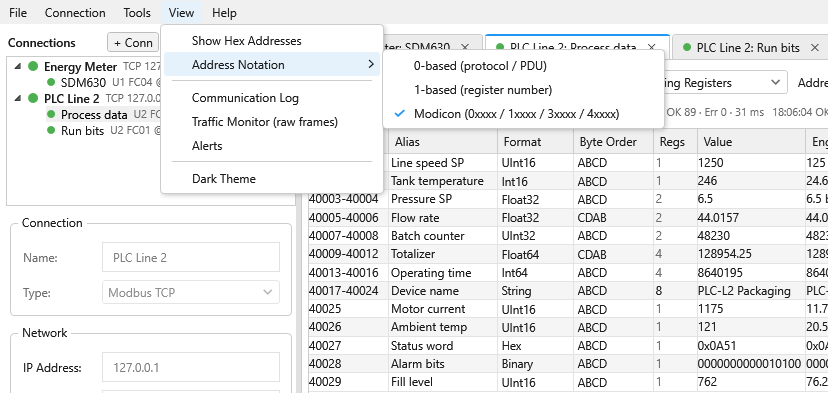Select the Motor current alias cell
Viewport: 828px width, 393px height.
(x=443, y=309)
